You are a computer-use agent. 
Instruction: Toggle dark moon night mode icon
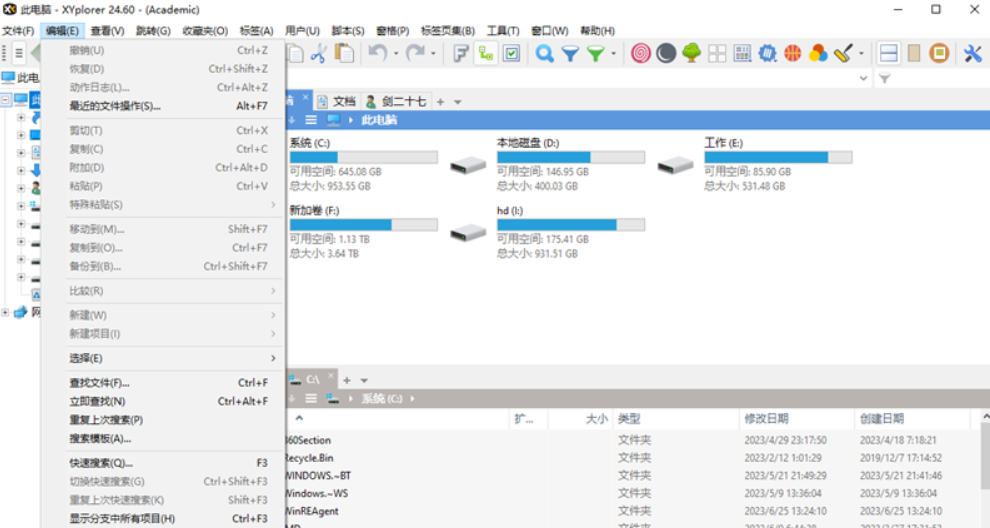click(665, 54)
